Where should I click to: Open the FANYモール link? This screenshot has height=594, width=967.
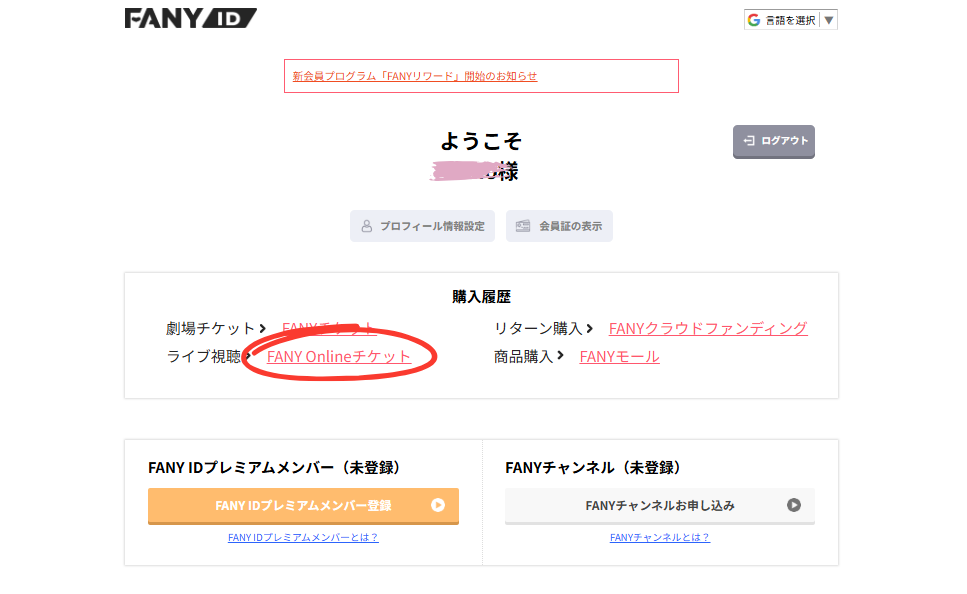tap(619, 357)
